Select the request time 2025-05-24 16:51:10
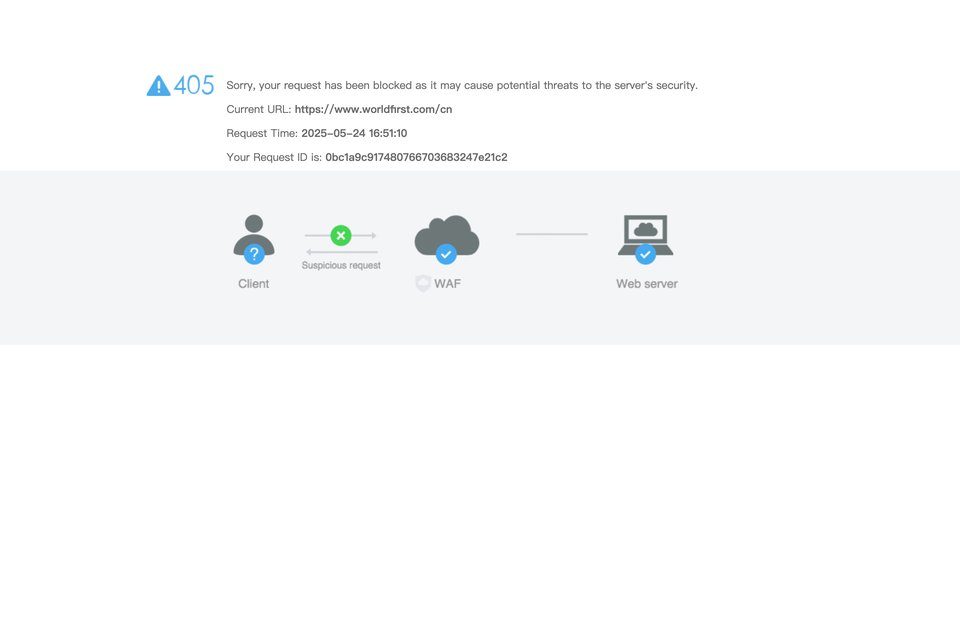This screenshot has height=627, width=960. click(354, 133)
